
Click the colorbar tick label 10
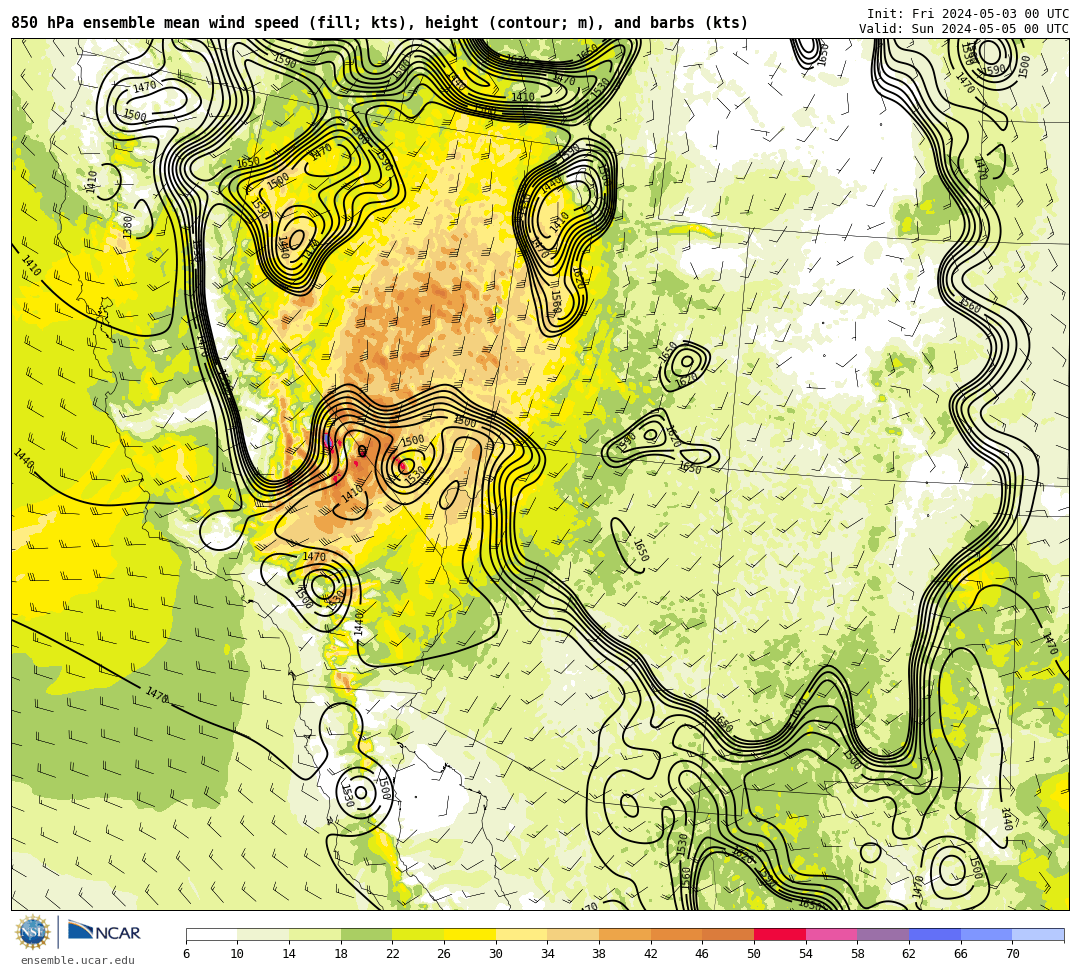pos(238,954)
